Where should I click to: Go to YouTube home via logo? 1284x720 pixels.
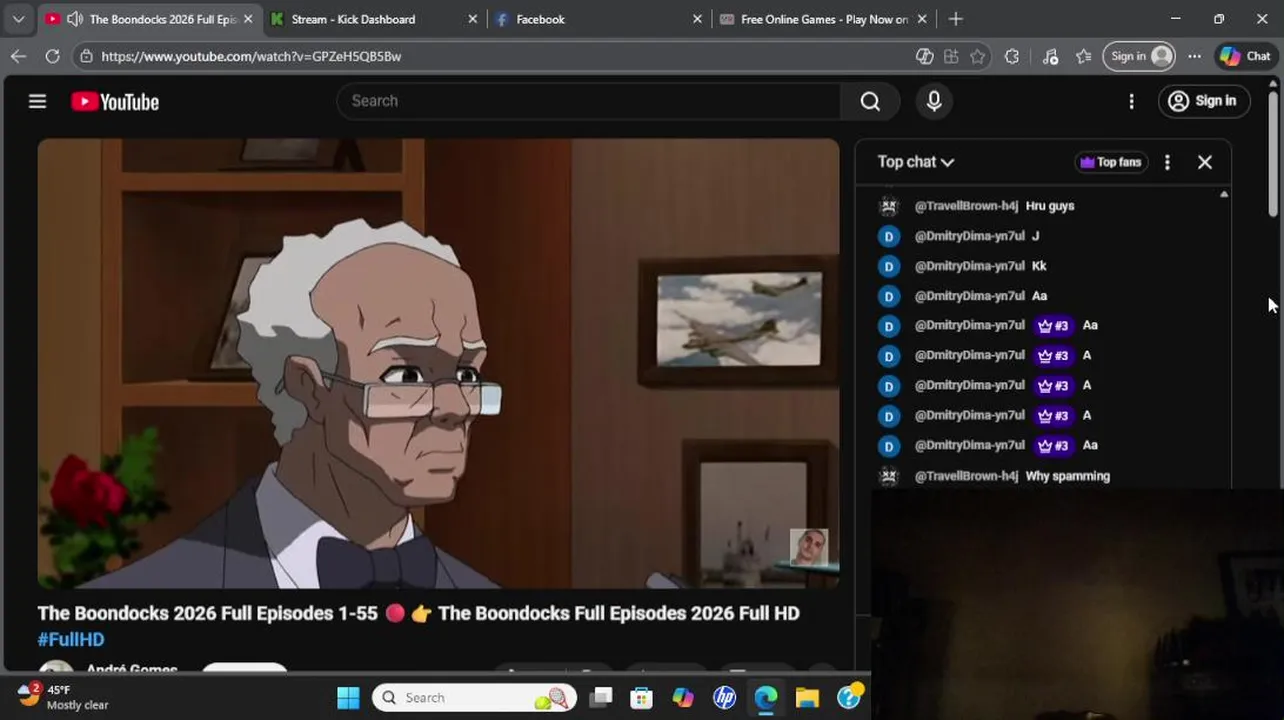click(115, 101)
